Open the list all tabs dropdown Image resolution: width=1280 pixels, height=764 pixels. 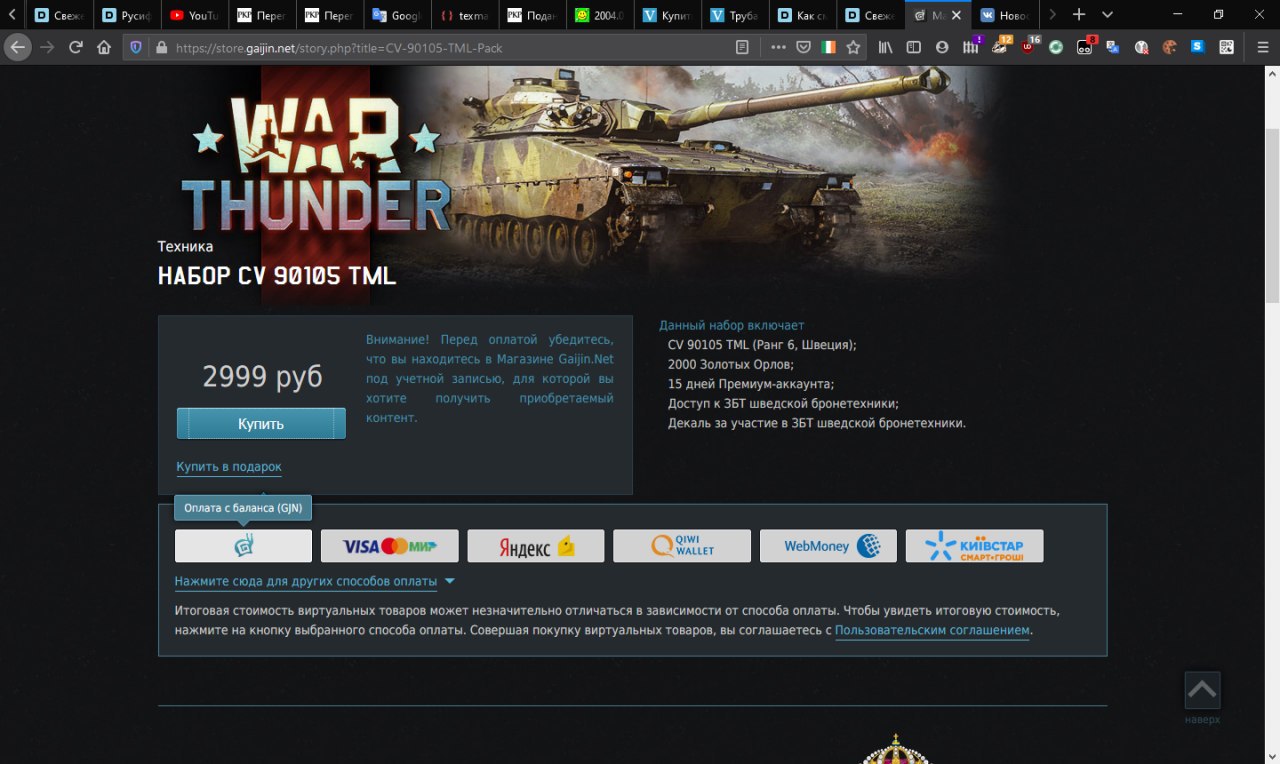[x=1107, y=15]
